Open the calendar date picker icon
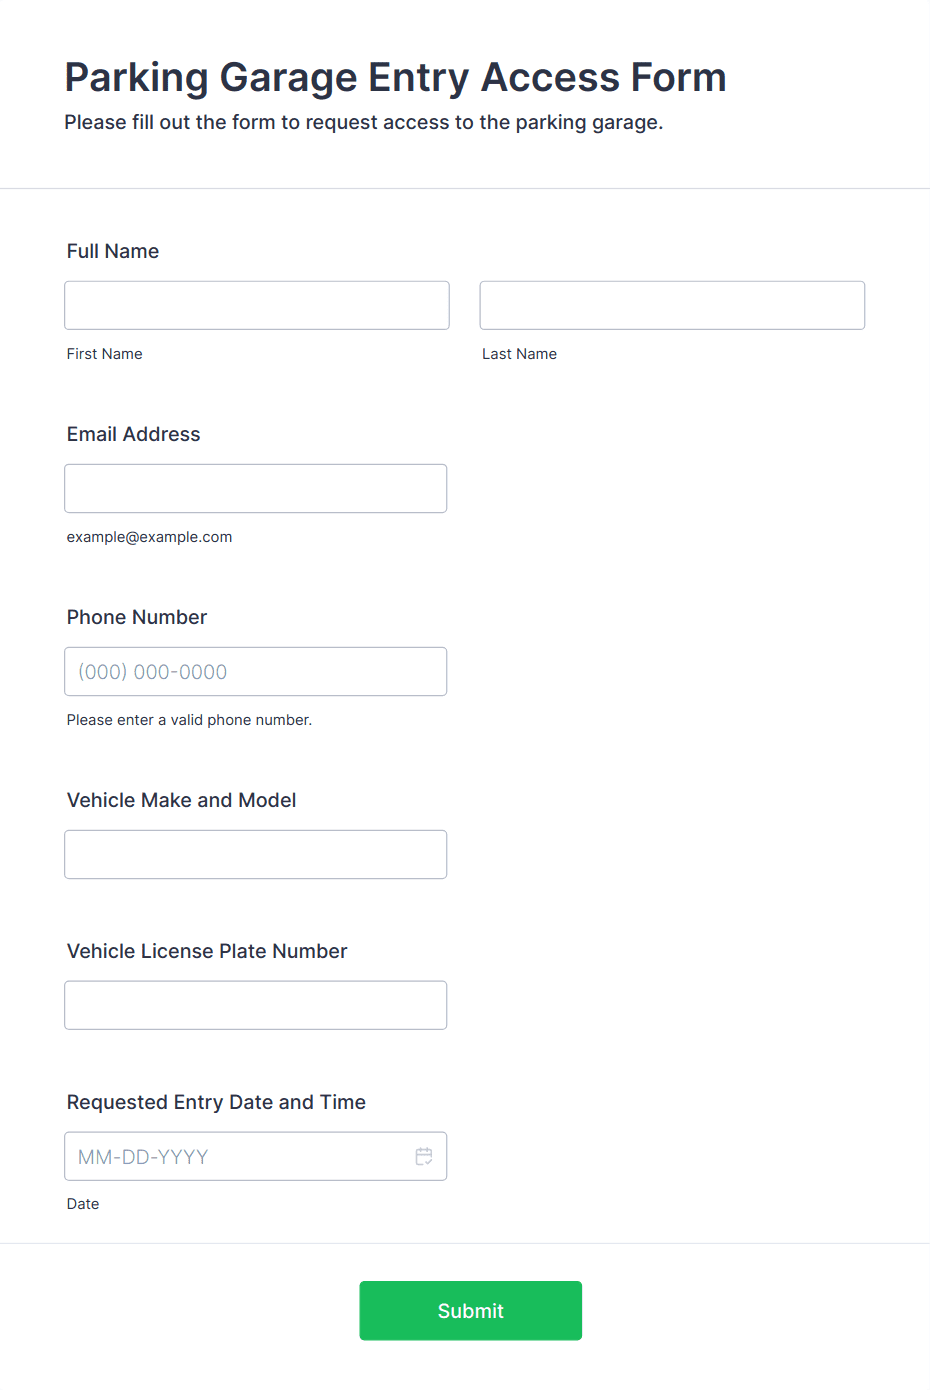Viewport: 930px width, 1390px height. coord(424,1156)
